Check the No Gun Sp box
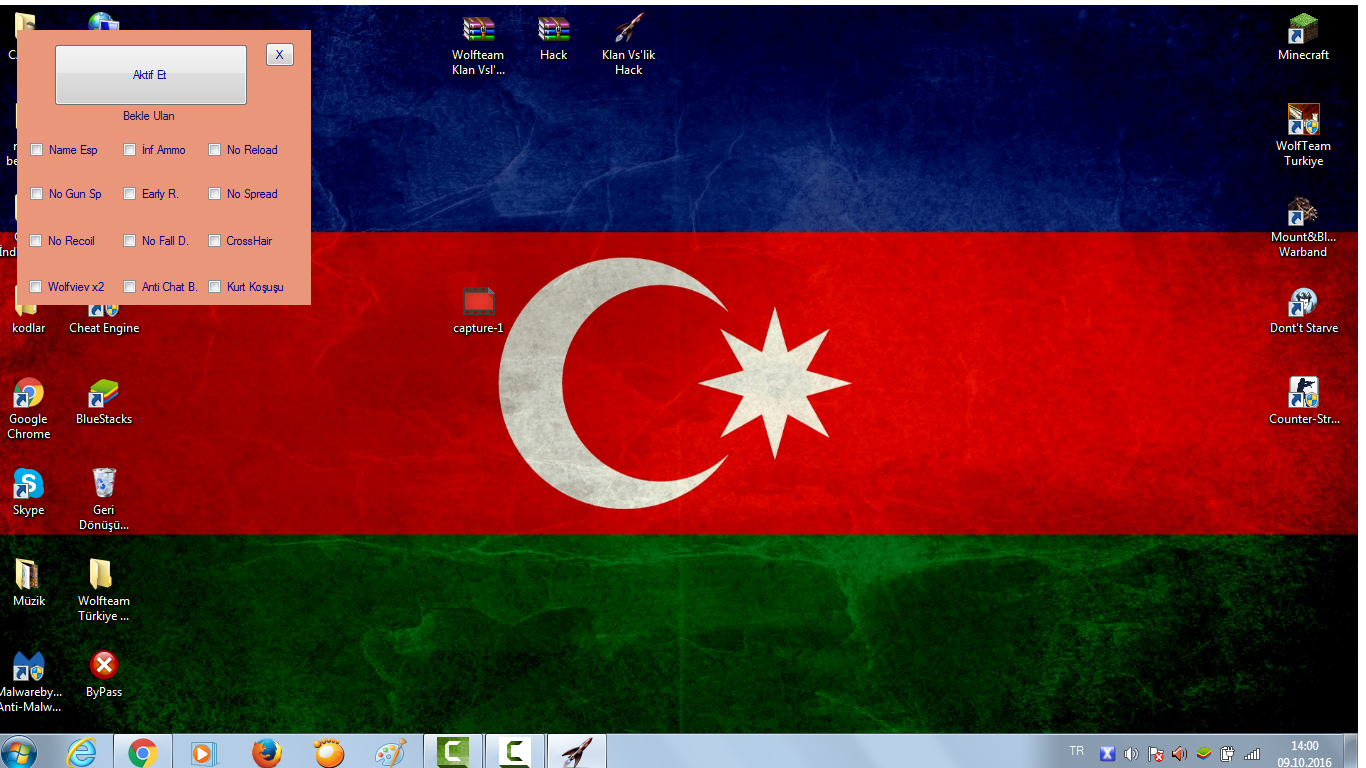The height and width of the screenshot is (768, 1366). [x=37, y=194]
